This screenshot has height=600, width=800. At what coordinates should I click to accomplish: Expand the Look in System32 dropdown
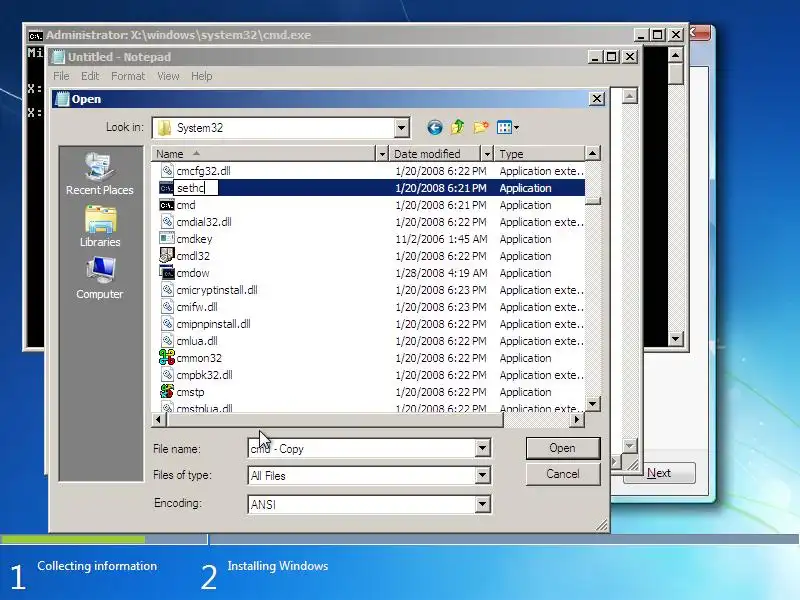(402, 128)
